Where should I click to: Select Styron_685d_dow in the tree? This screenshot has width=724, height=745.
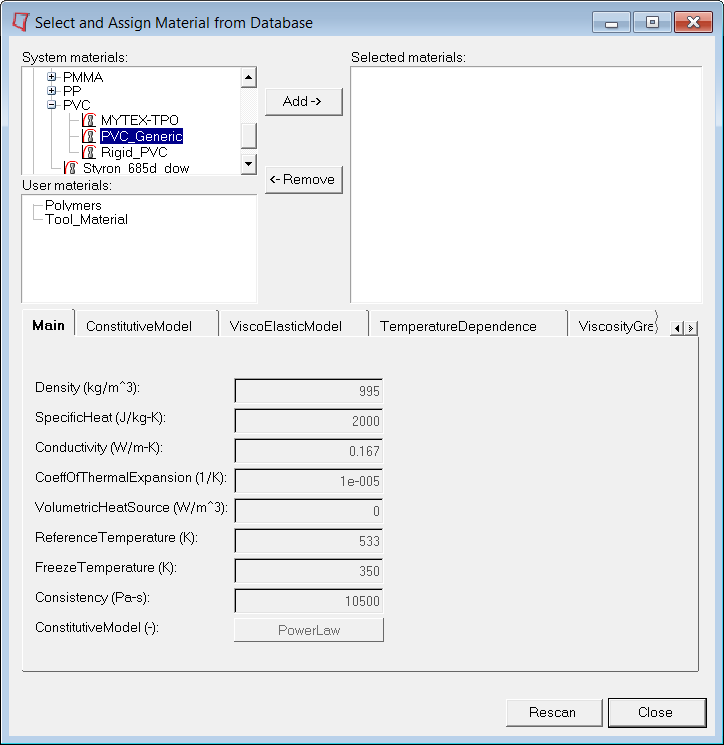pos(136,168)
